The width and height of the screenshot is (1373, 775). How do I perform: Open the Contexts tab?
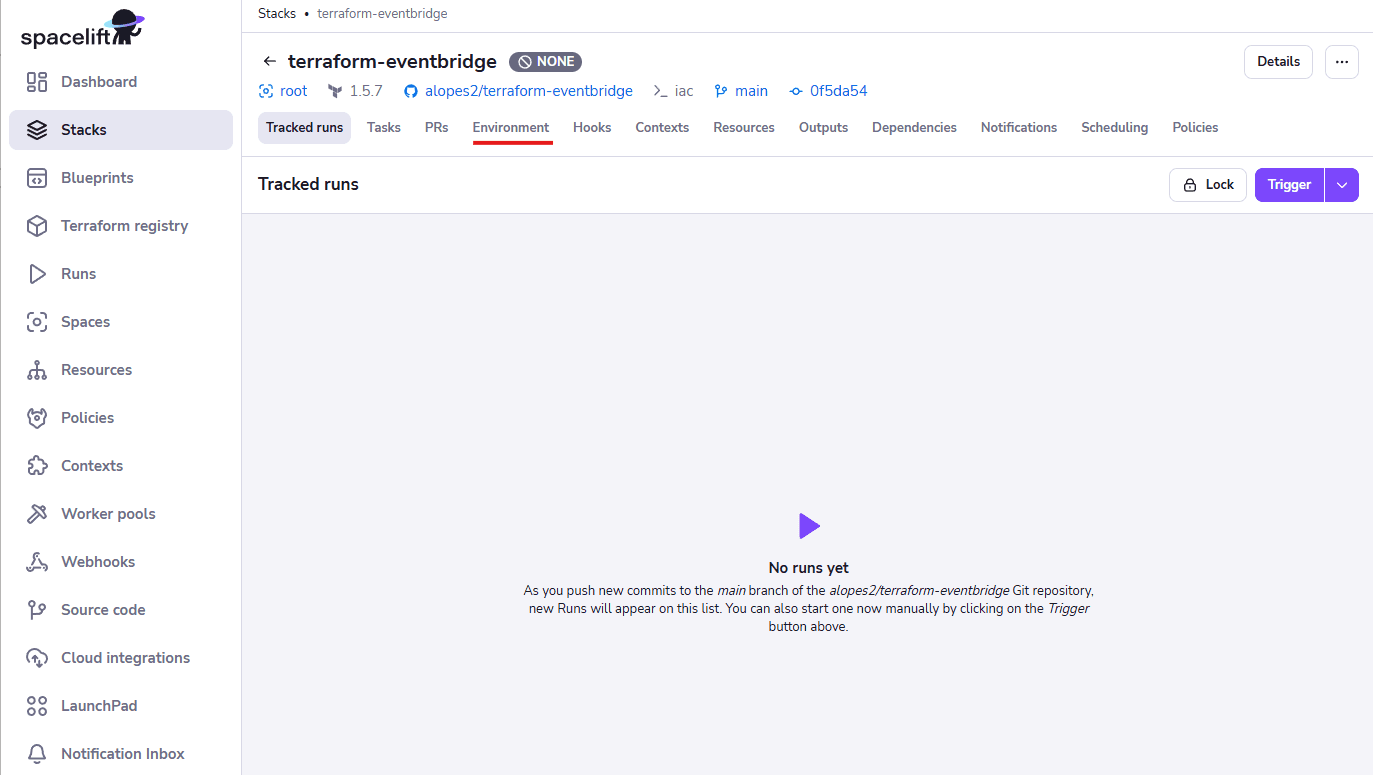[x=662, y=128]
